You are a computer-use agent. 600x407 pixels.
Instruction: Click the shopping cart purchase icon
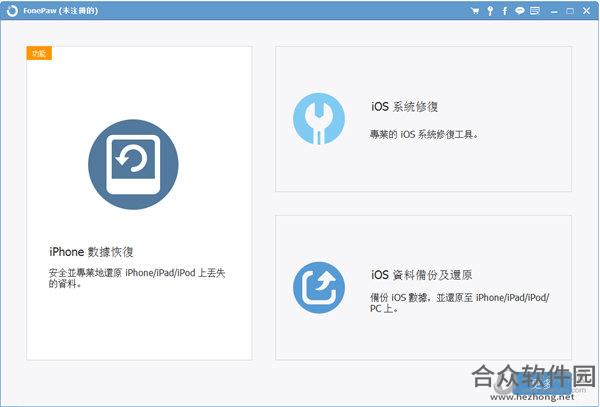click(475, 11)
